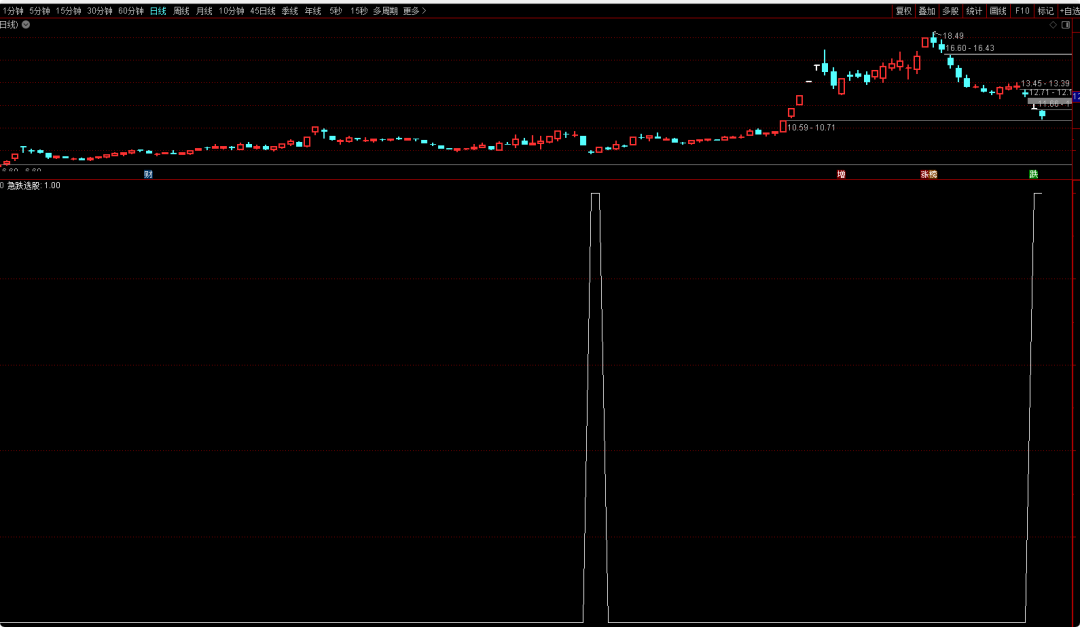The height and width of the screenshot is (627, 1080).
Task: Add stock via +自选 button
Action: tap(1070, 11)
